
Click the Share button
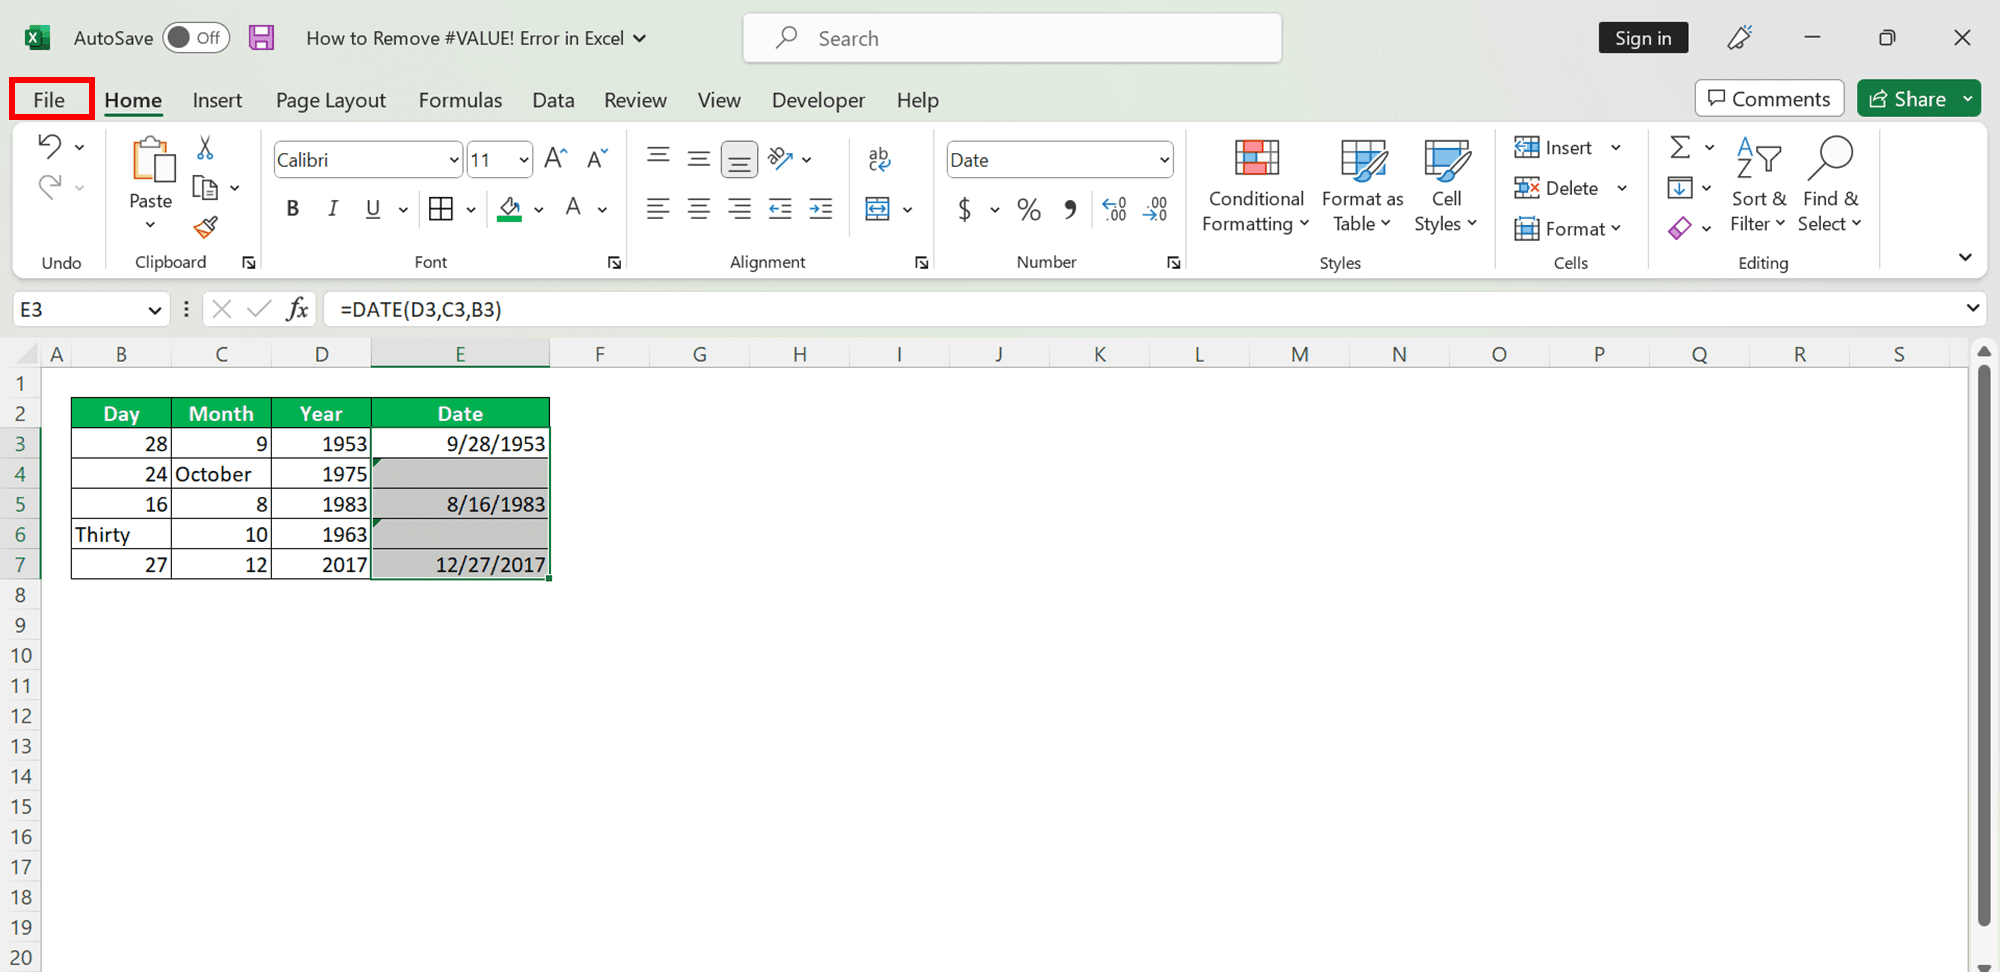[x=1908, y=99]
